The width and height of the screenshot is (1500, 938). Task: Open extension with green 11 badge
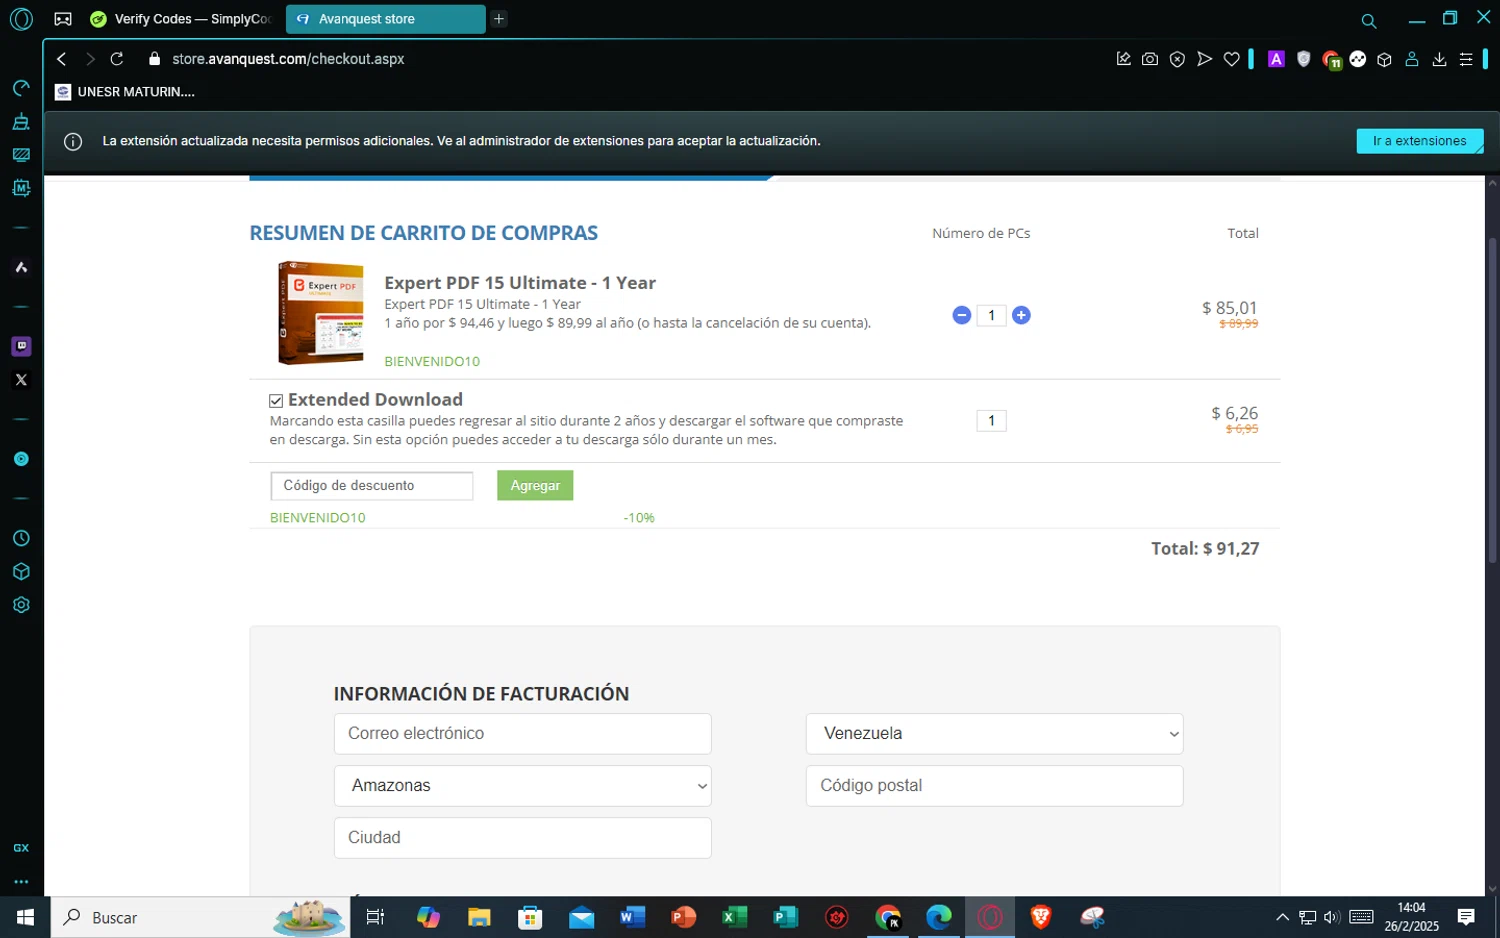click(x=1331, y=60)
